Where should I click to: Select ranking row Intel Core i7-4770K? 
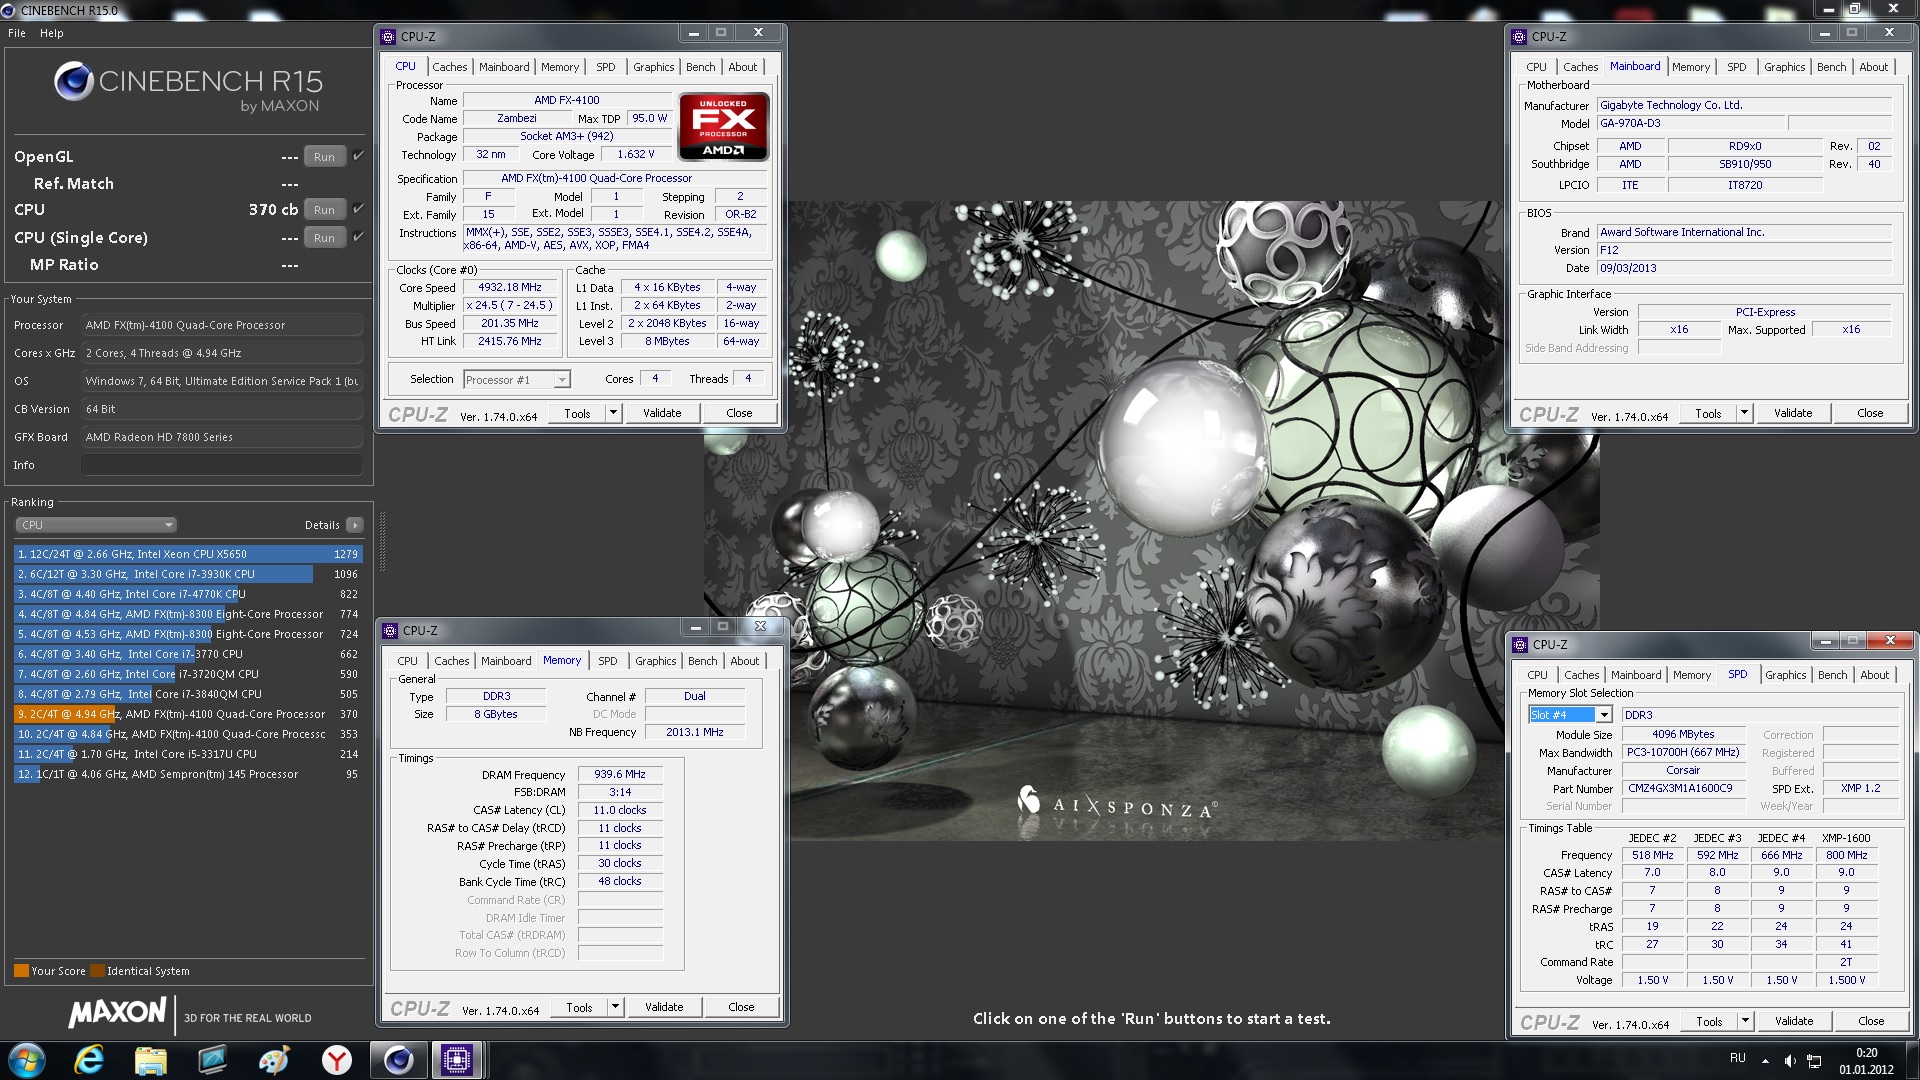coord(188,594)
